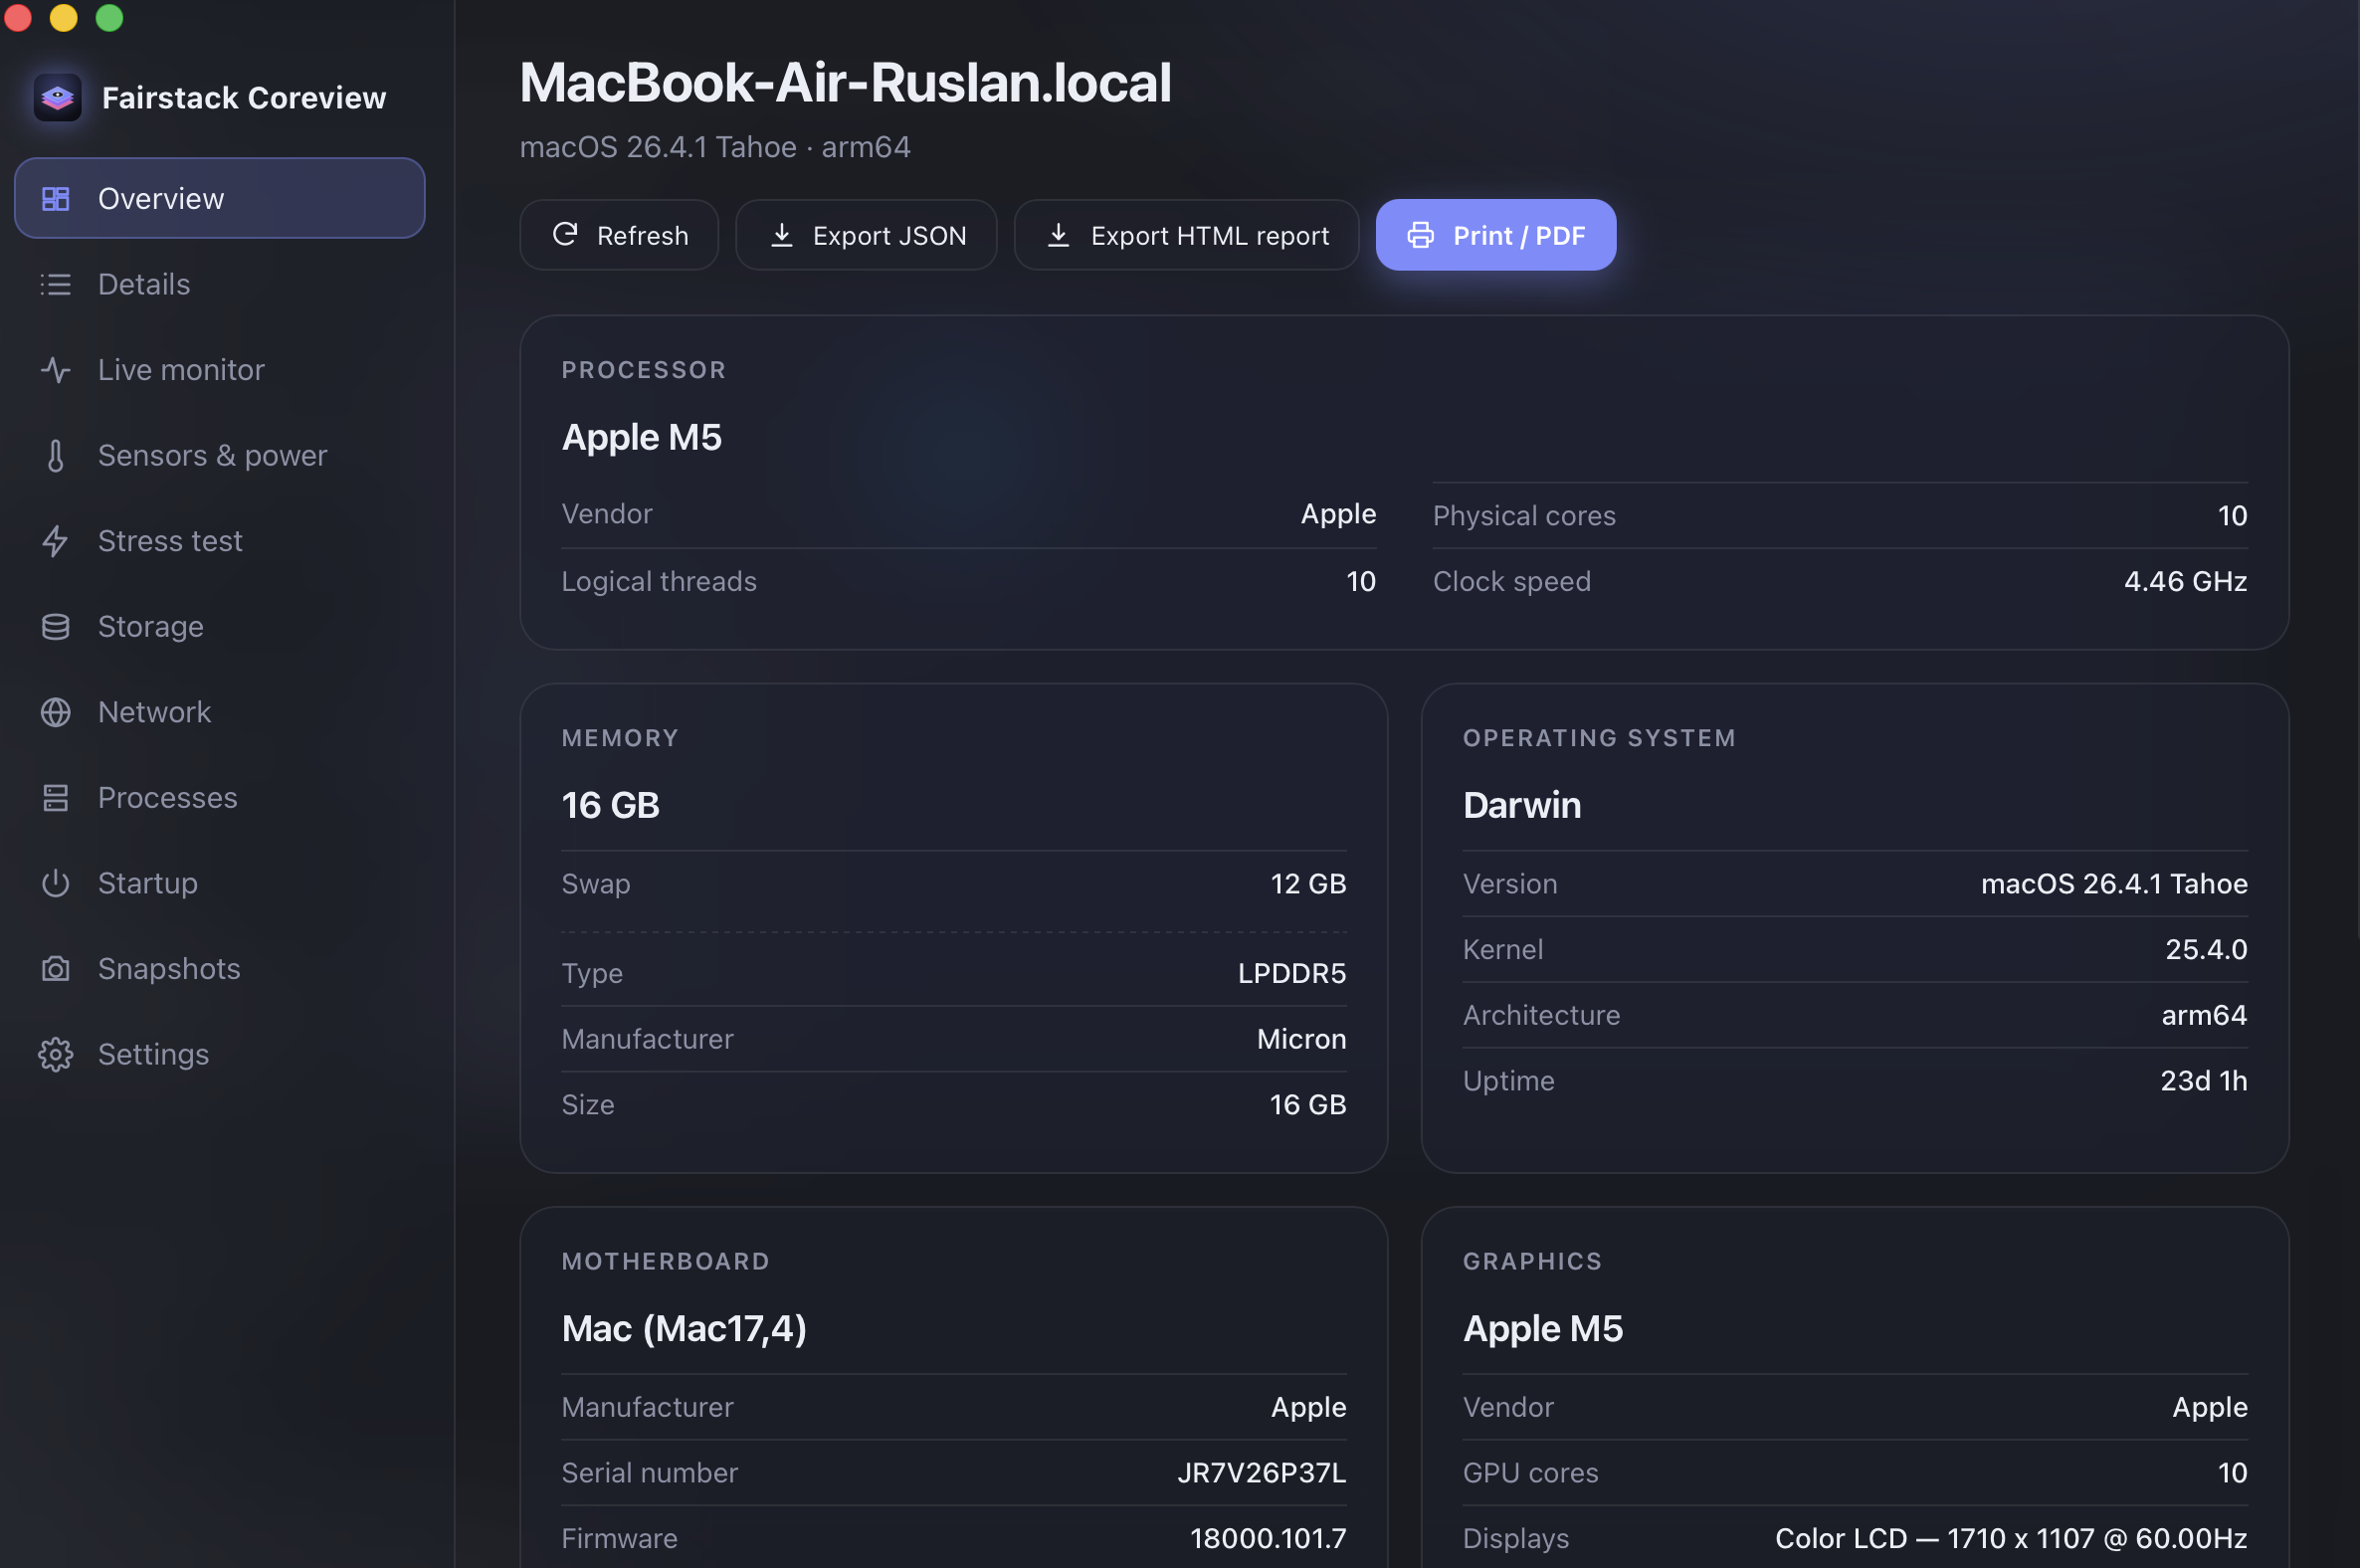The width and height of the screenshot is (2360, 1568).
Task: Select the Network label in sidebar
Action: tap(155, 712)
